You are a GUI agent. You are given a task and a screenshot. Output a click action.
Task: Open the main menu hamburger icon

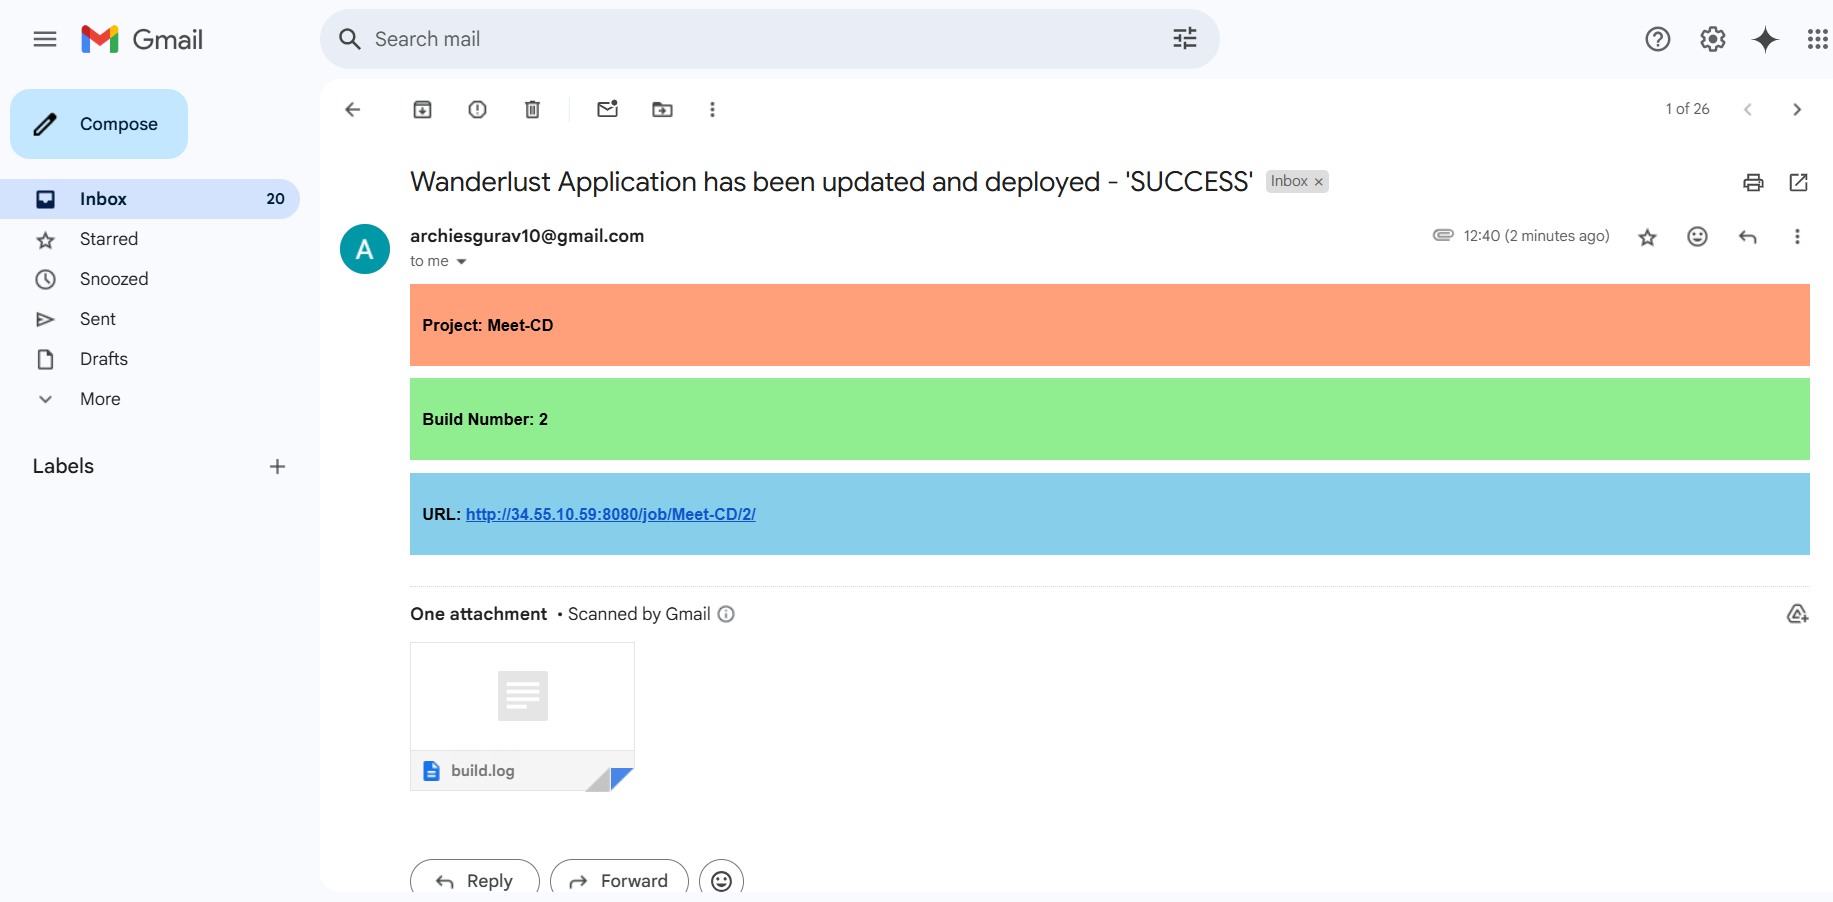coord(45,39)
